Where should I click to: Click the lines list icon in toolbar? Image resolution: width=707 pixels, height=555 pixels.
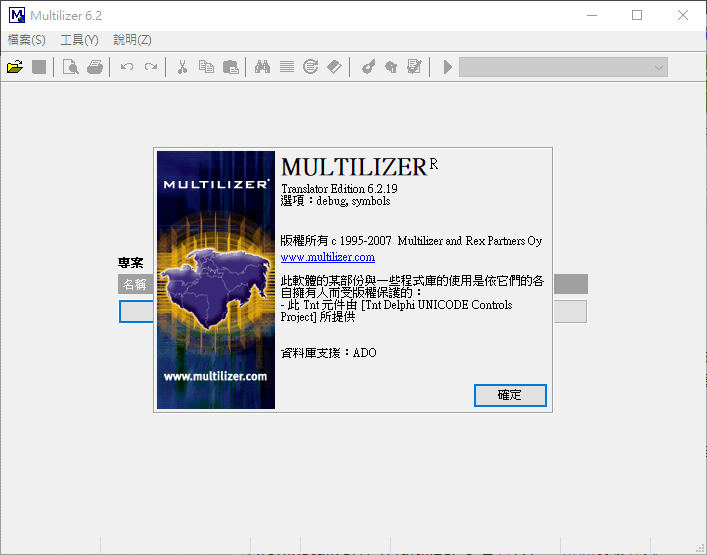point(287,67)
